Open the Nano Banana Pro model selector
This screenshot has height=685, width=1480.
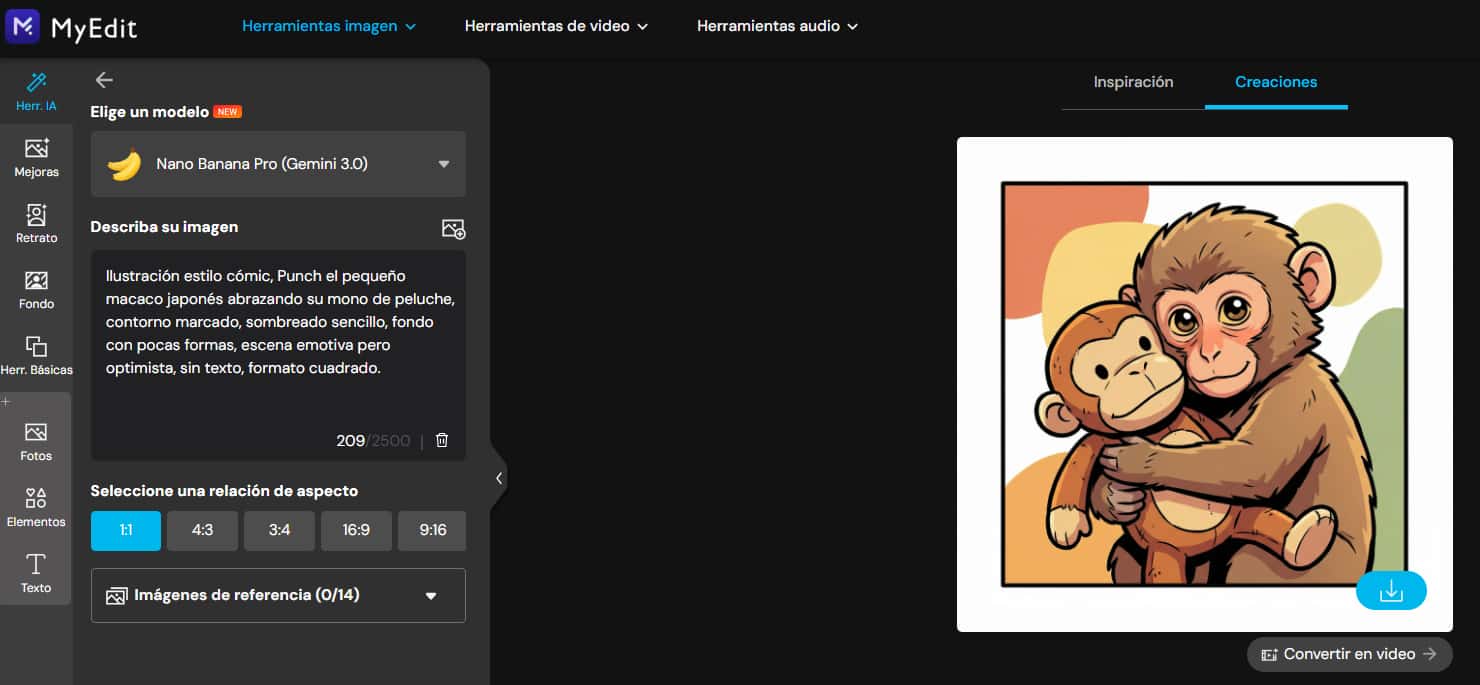pyautogui.click(x=278, y=164)
